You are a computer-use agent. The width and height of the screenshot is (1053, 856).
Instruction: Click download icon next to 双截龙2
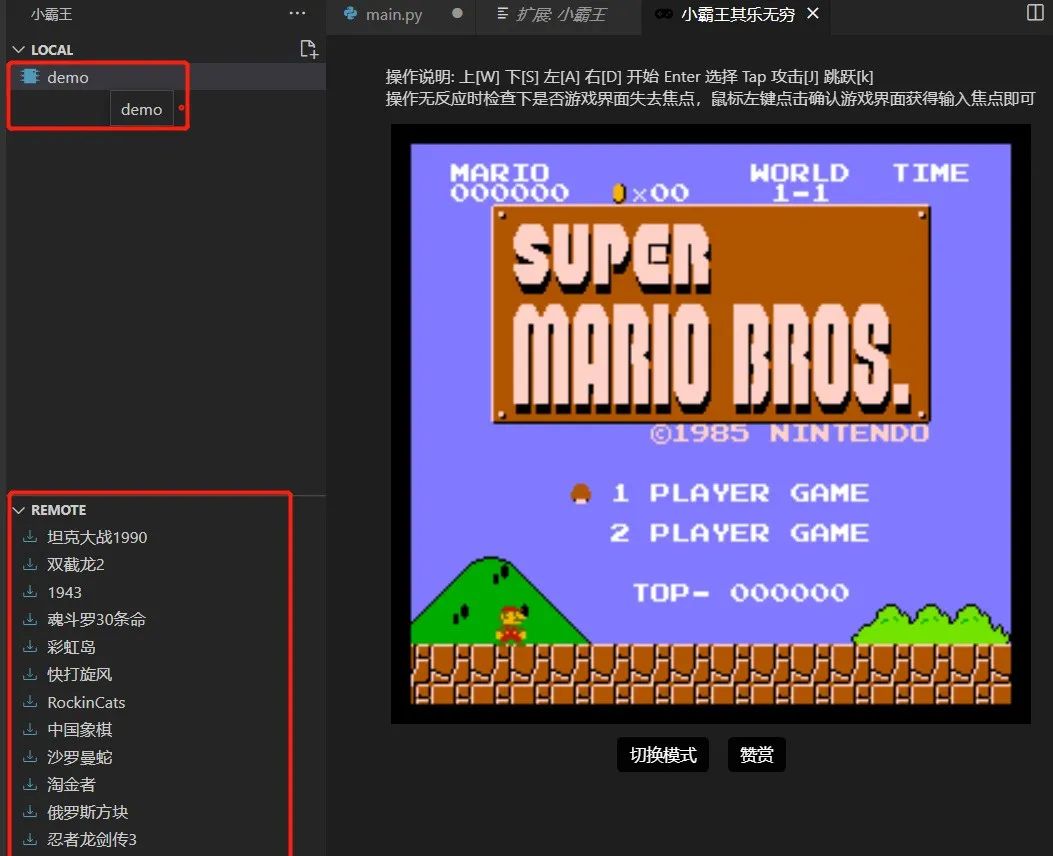[30, 565]
